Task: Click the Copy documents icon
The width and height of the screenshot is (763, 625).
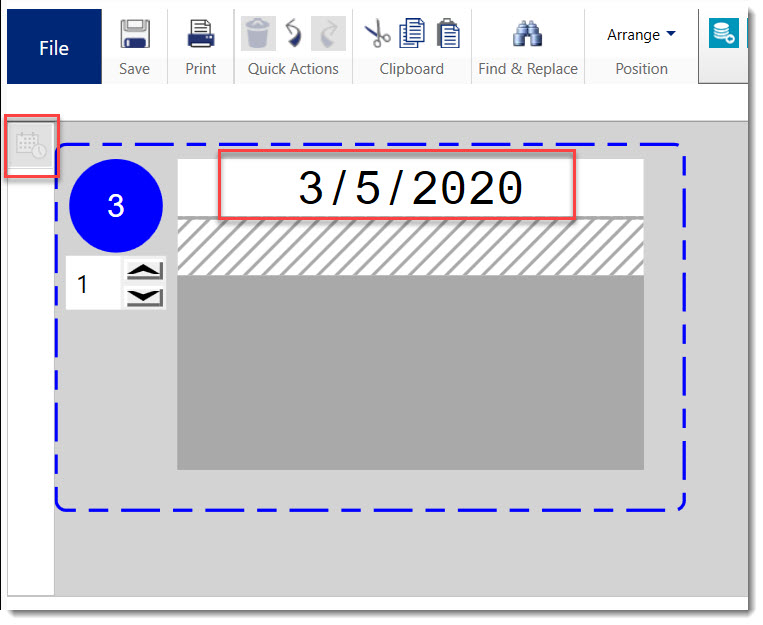Action: [x=412, y=34]
